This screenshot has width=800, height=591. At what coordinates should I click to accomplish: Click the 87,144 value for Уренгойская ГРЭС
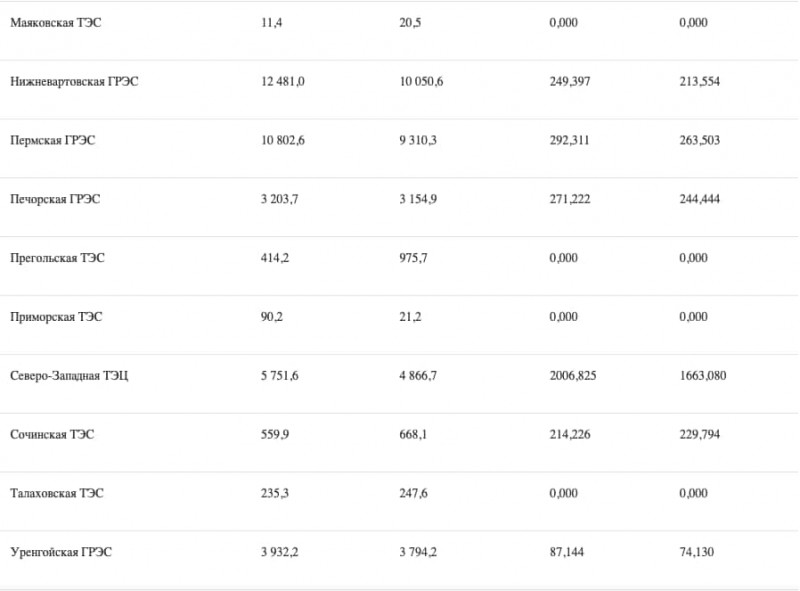[566, 552]
